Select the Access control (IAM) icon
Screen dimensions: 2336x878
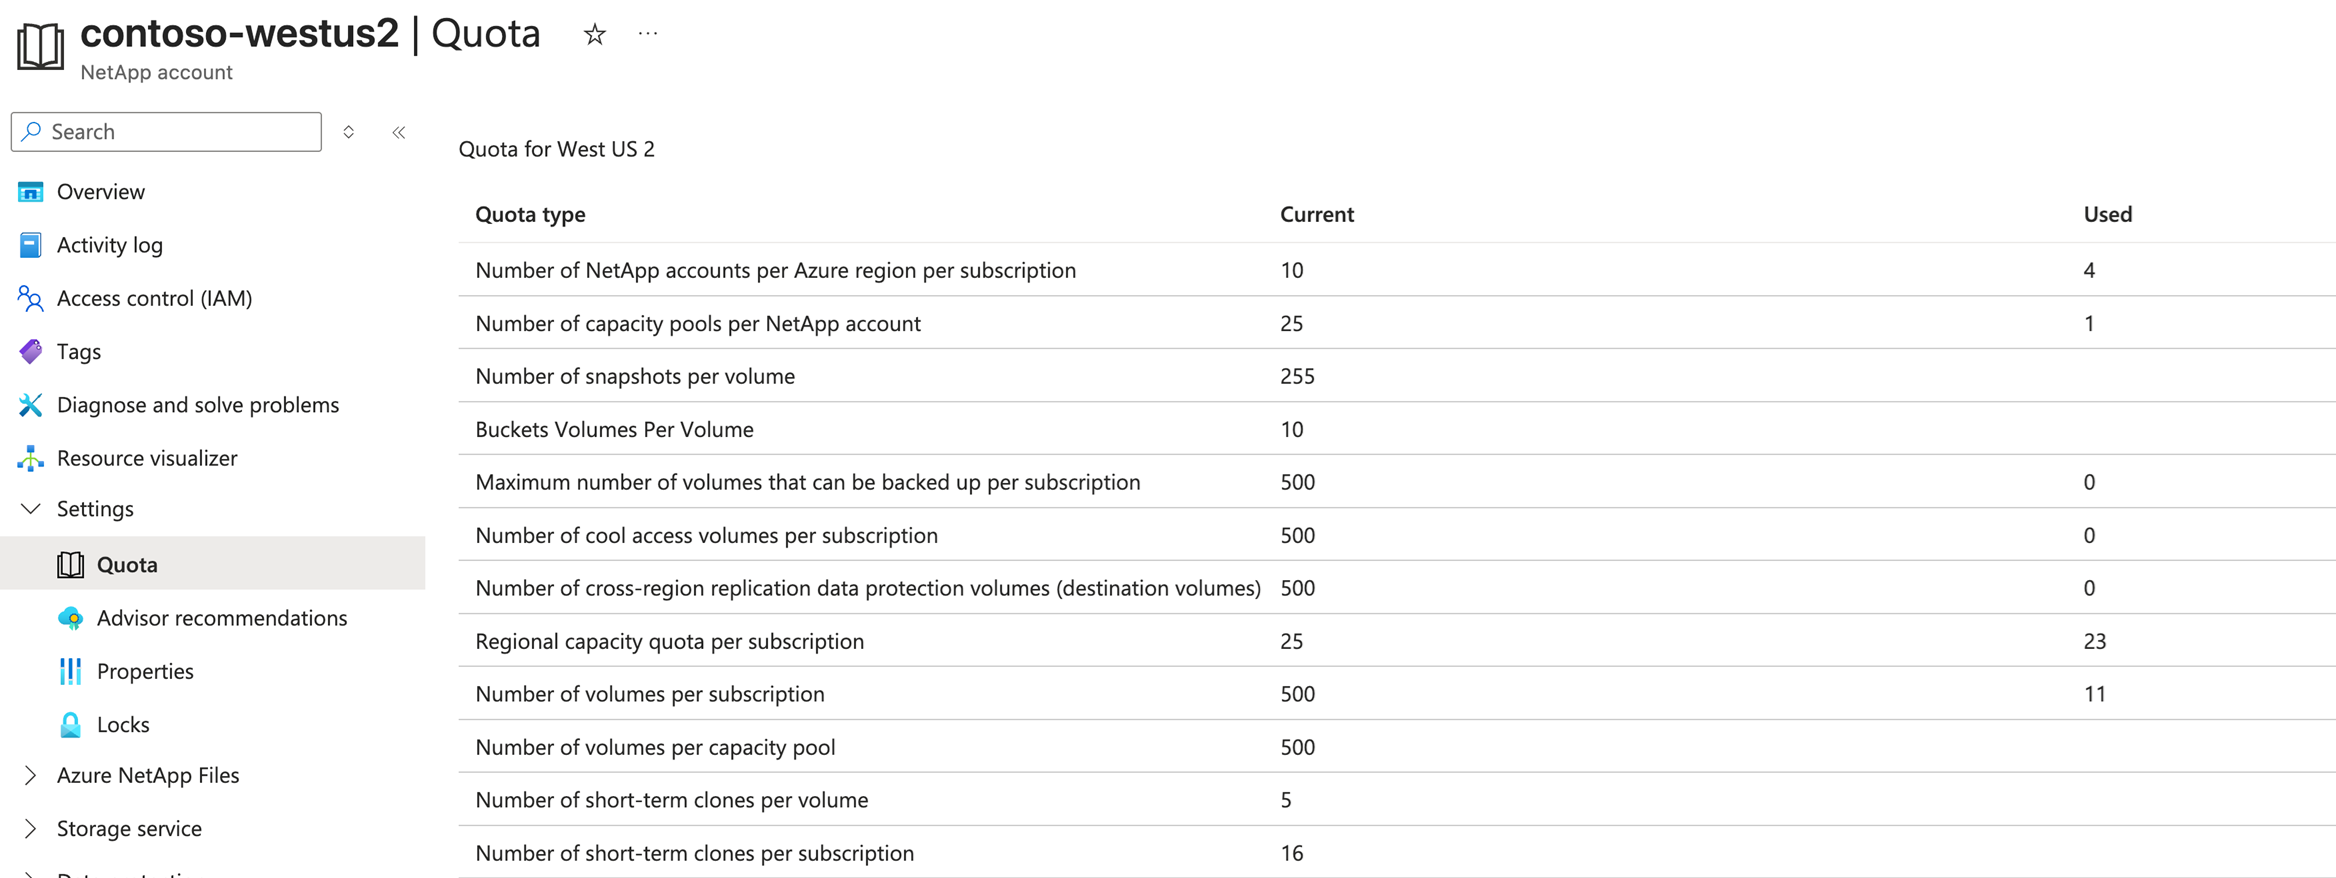tap(30, 298)
